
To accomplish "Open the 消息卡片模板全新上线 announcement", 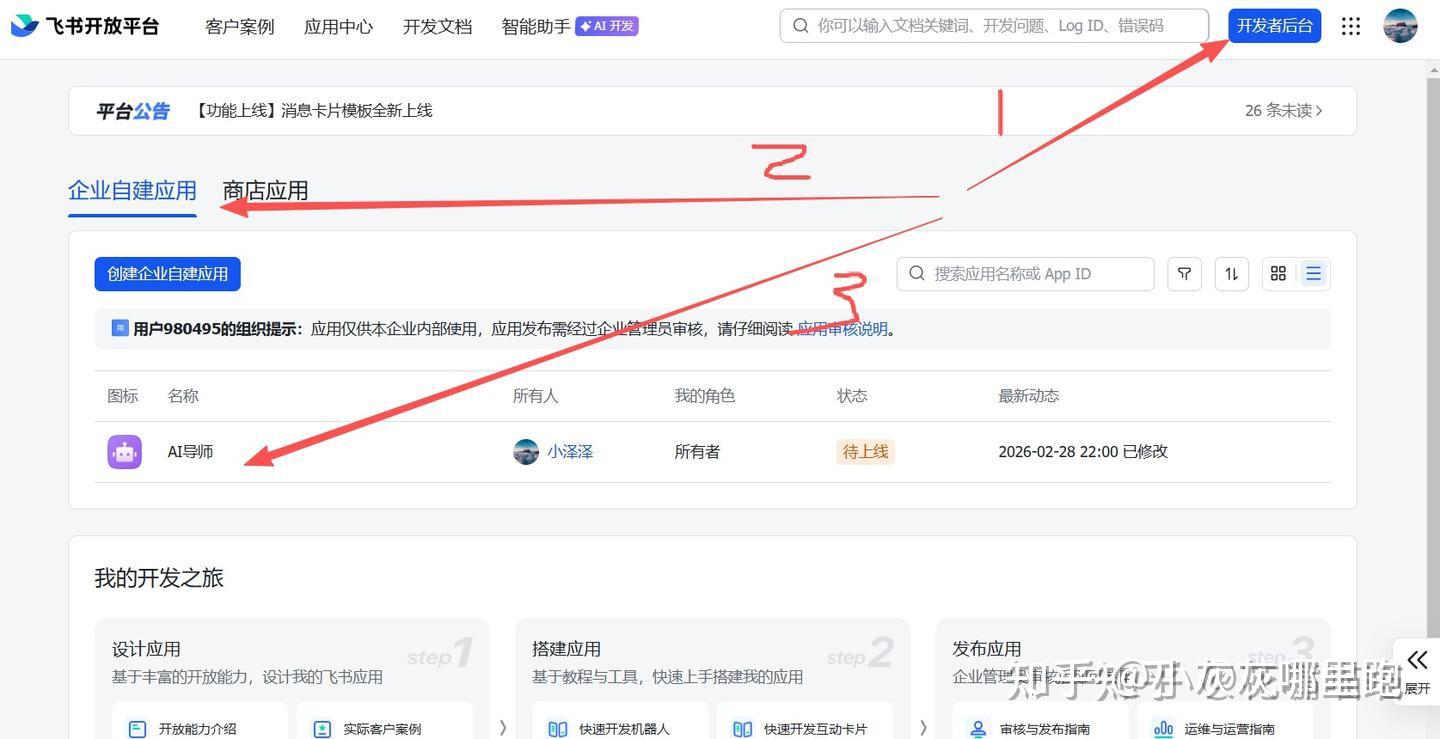I will (x=314, y=111).
